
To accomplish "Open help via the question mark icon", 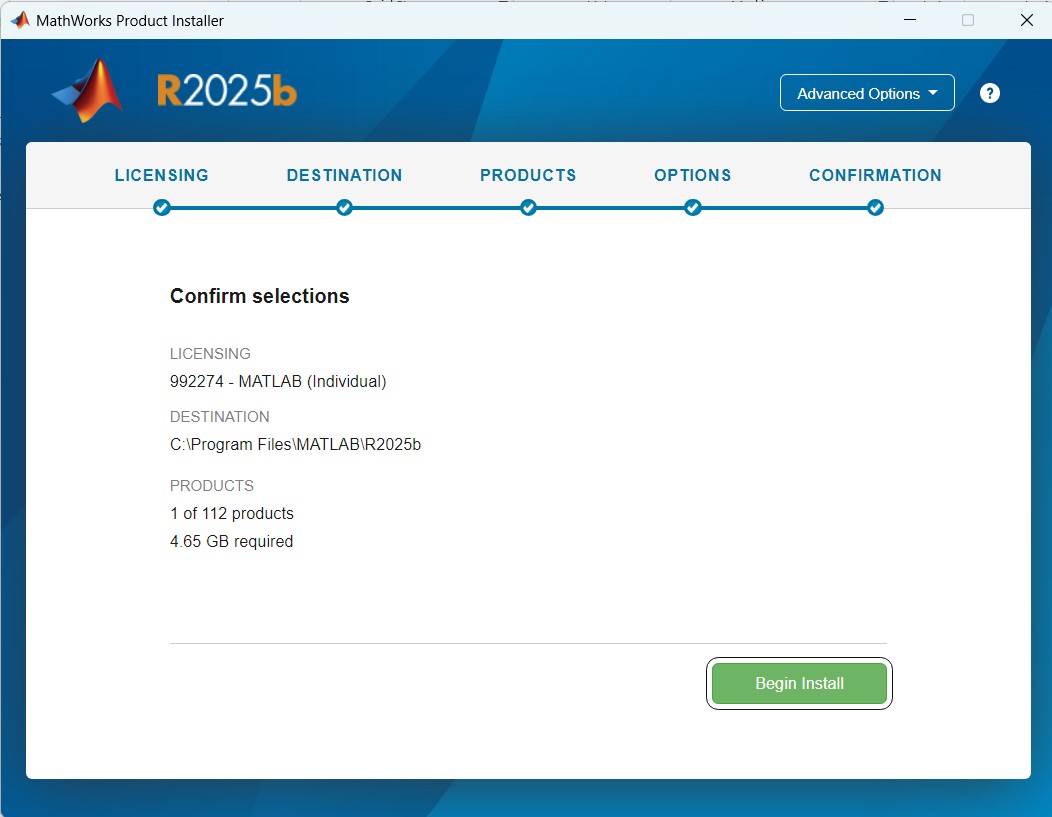I will [989, 93].
